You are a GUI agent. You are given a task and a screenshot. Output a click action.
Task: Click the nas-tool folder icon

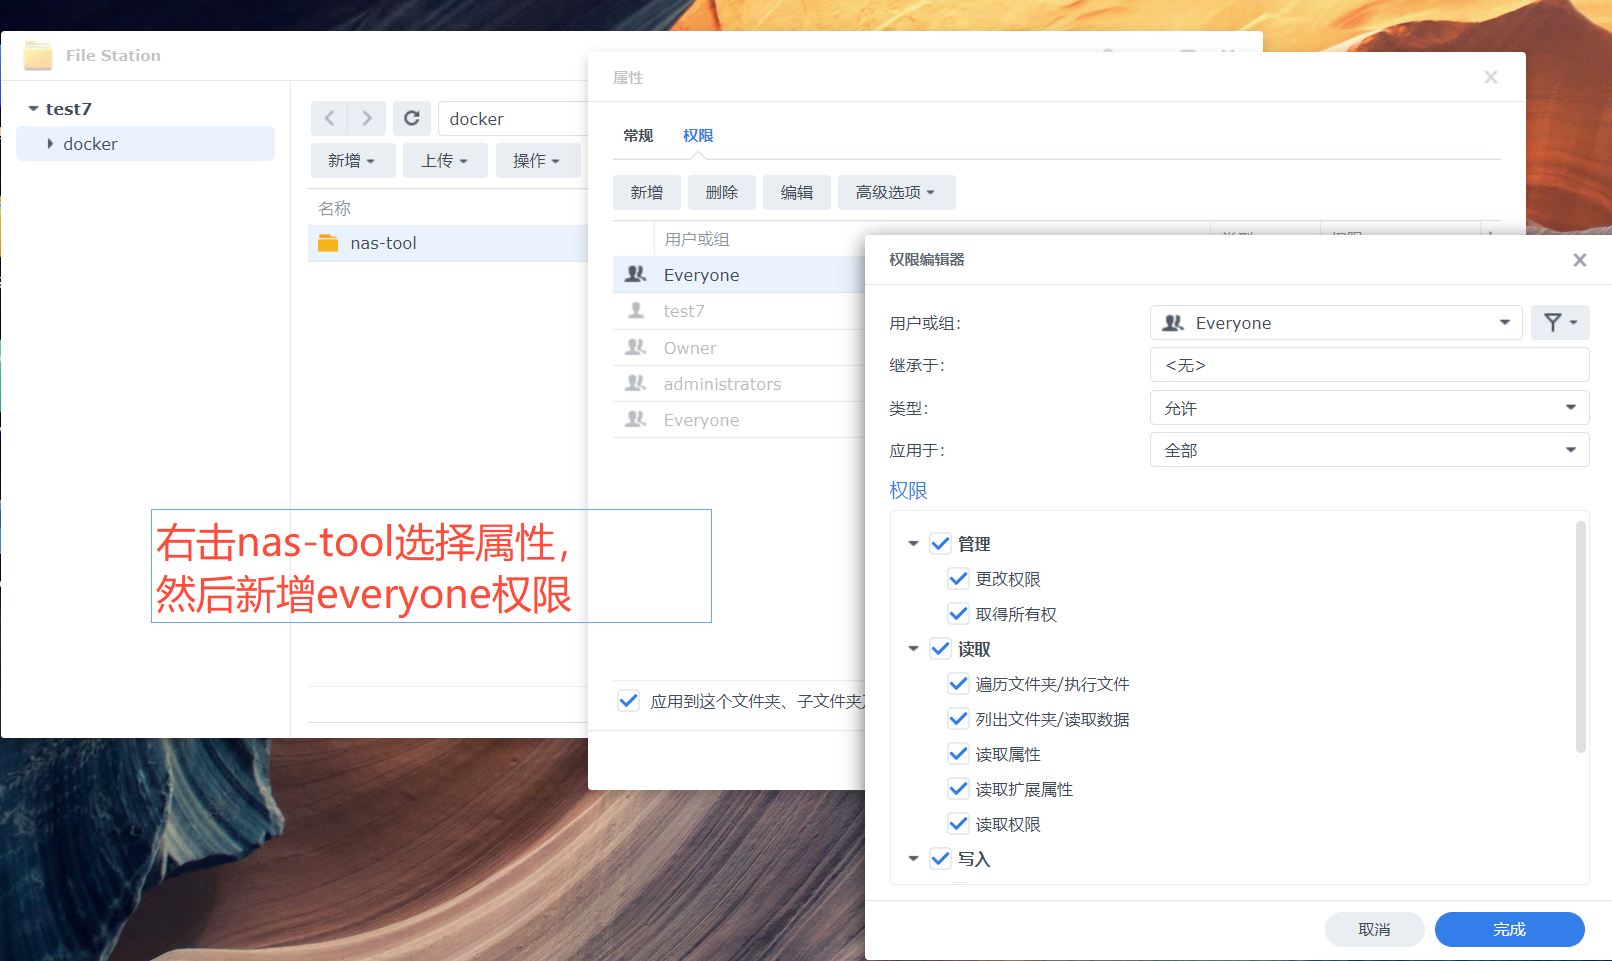[x=328, y=243]
